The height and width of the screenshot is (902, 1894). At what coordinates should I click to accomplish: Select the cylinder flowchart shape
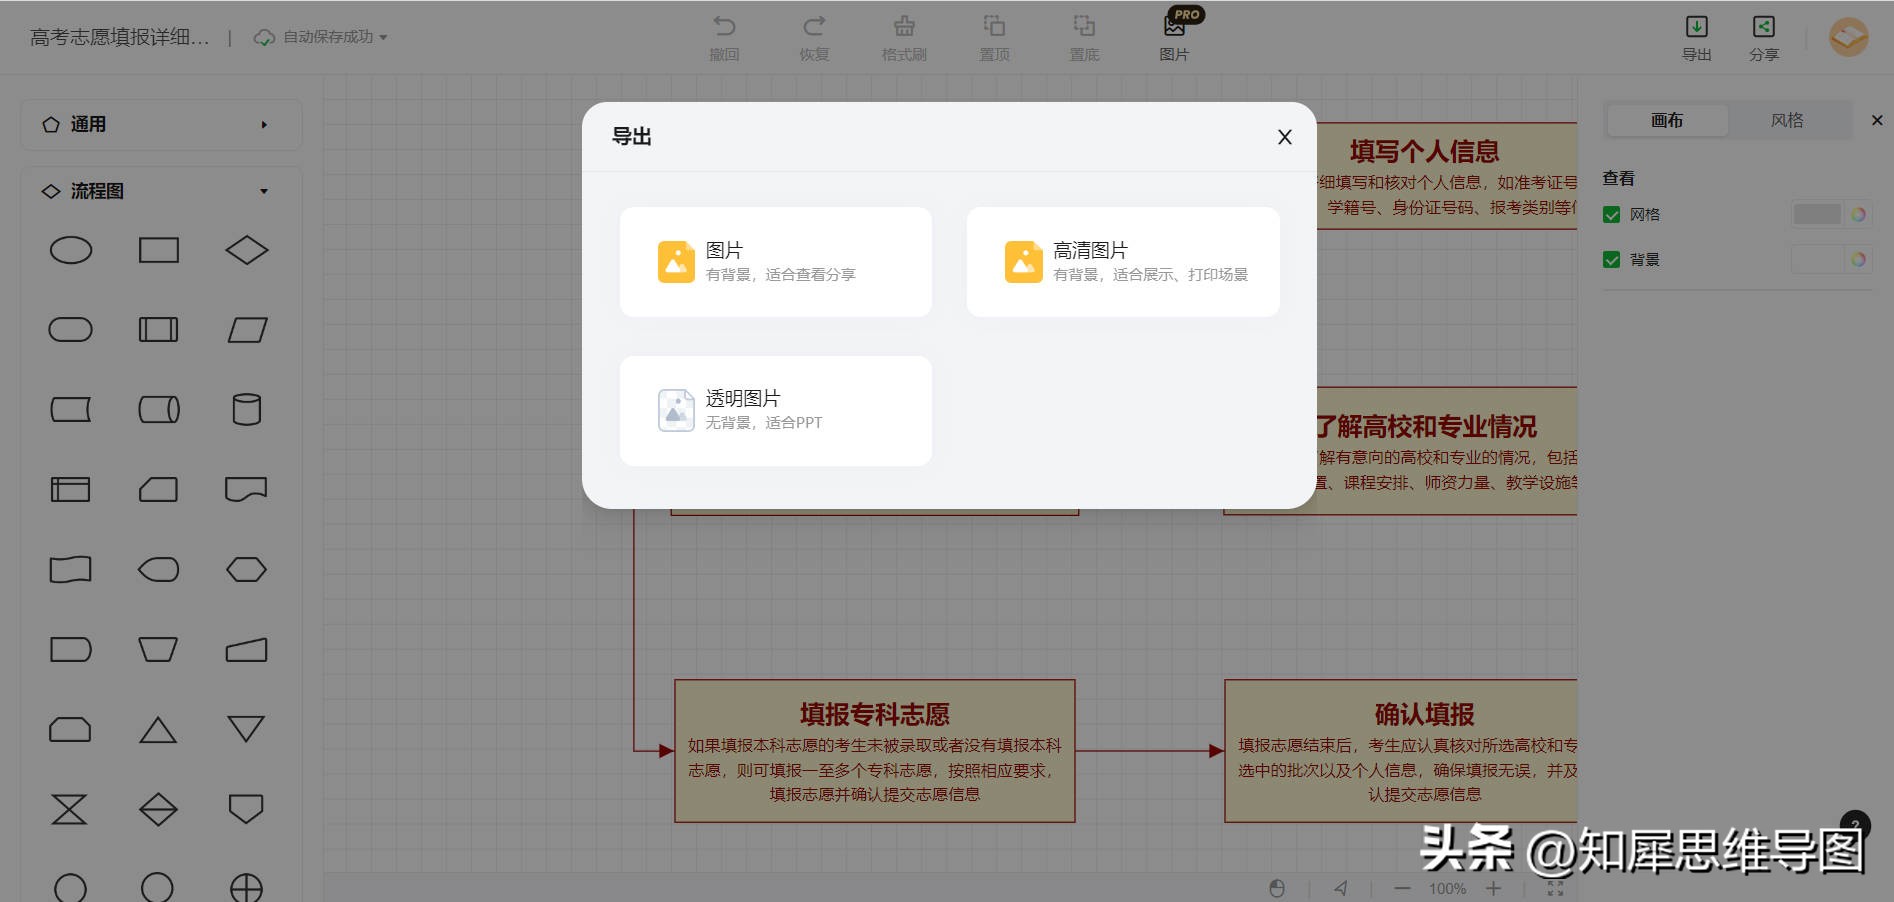point(246,408)
